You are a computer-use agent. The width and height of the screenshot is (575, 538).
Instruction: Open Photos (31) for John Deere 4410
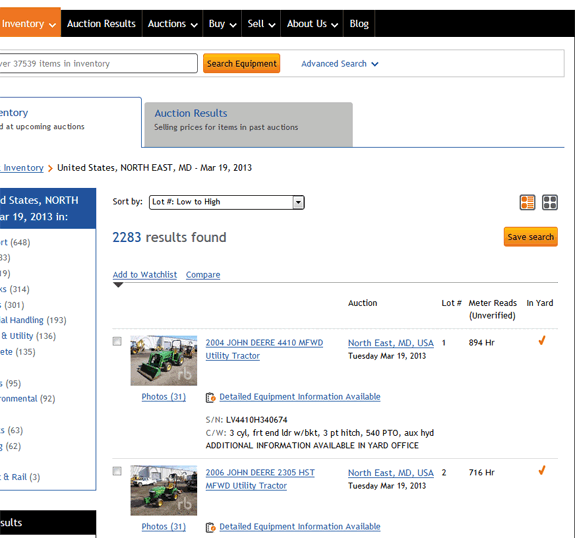[x=164, y=397]
